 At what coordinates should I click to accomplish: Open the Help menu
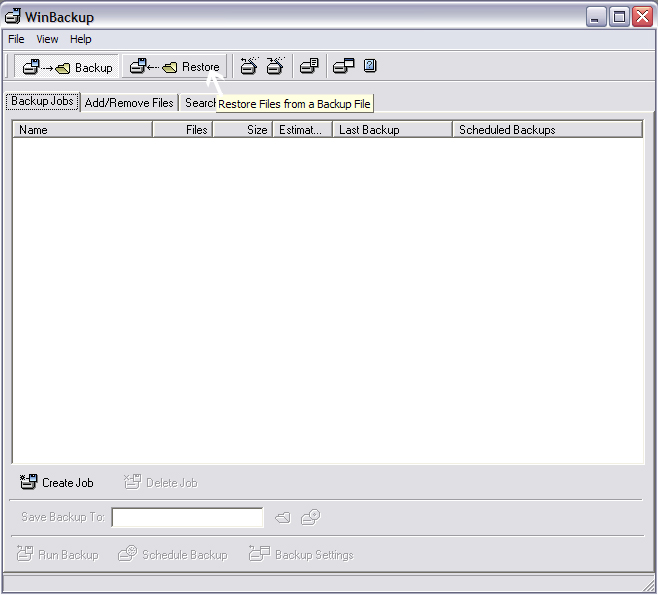(x=81, y=39)
